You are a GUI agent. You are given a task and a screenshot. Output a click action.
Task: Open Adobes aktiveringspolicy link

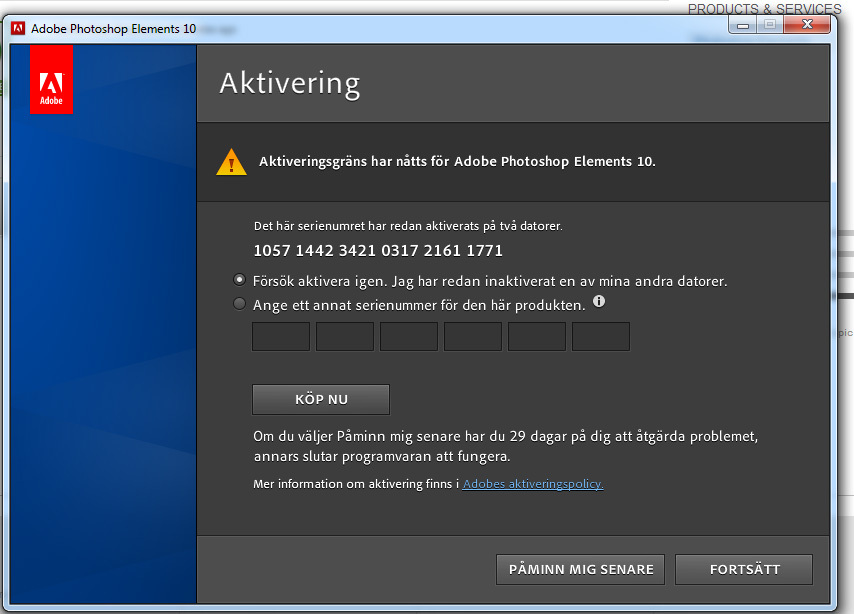(x=533, y=484)
